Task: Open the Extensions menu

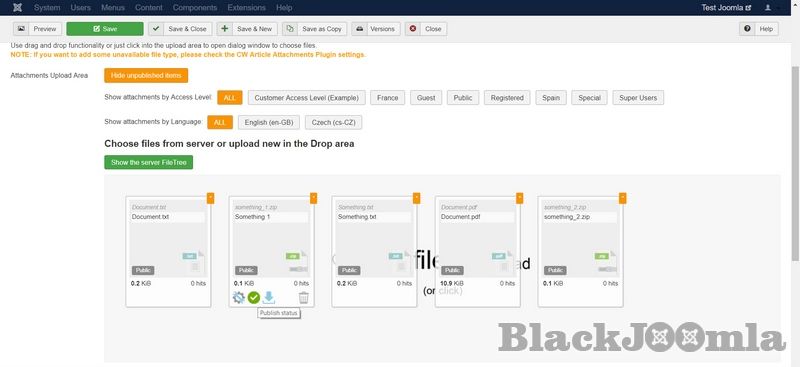Action: pos(246,8)
